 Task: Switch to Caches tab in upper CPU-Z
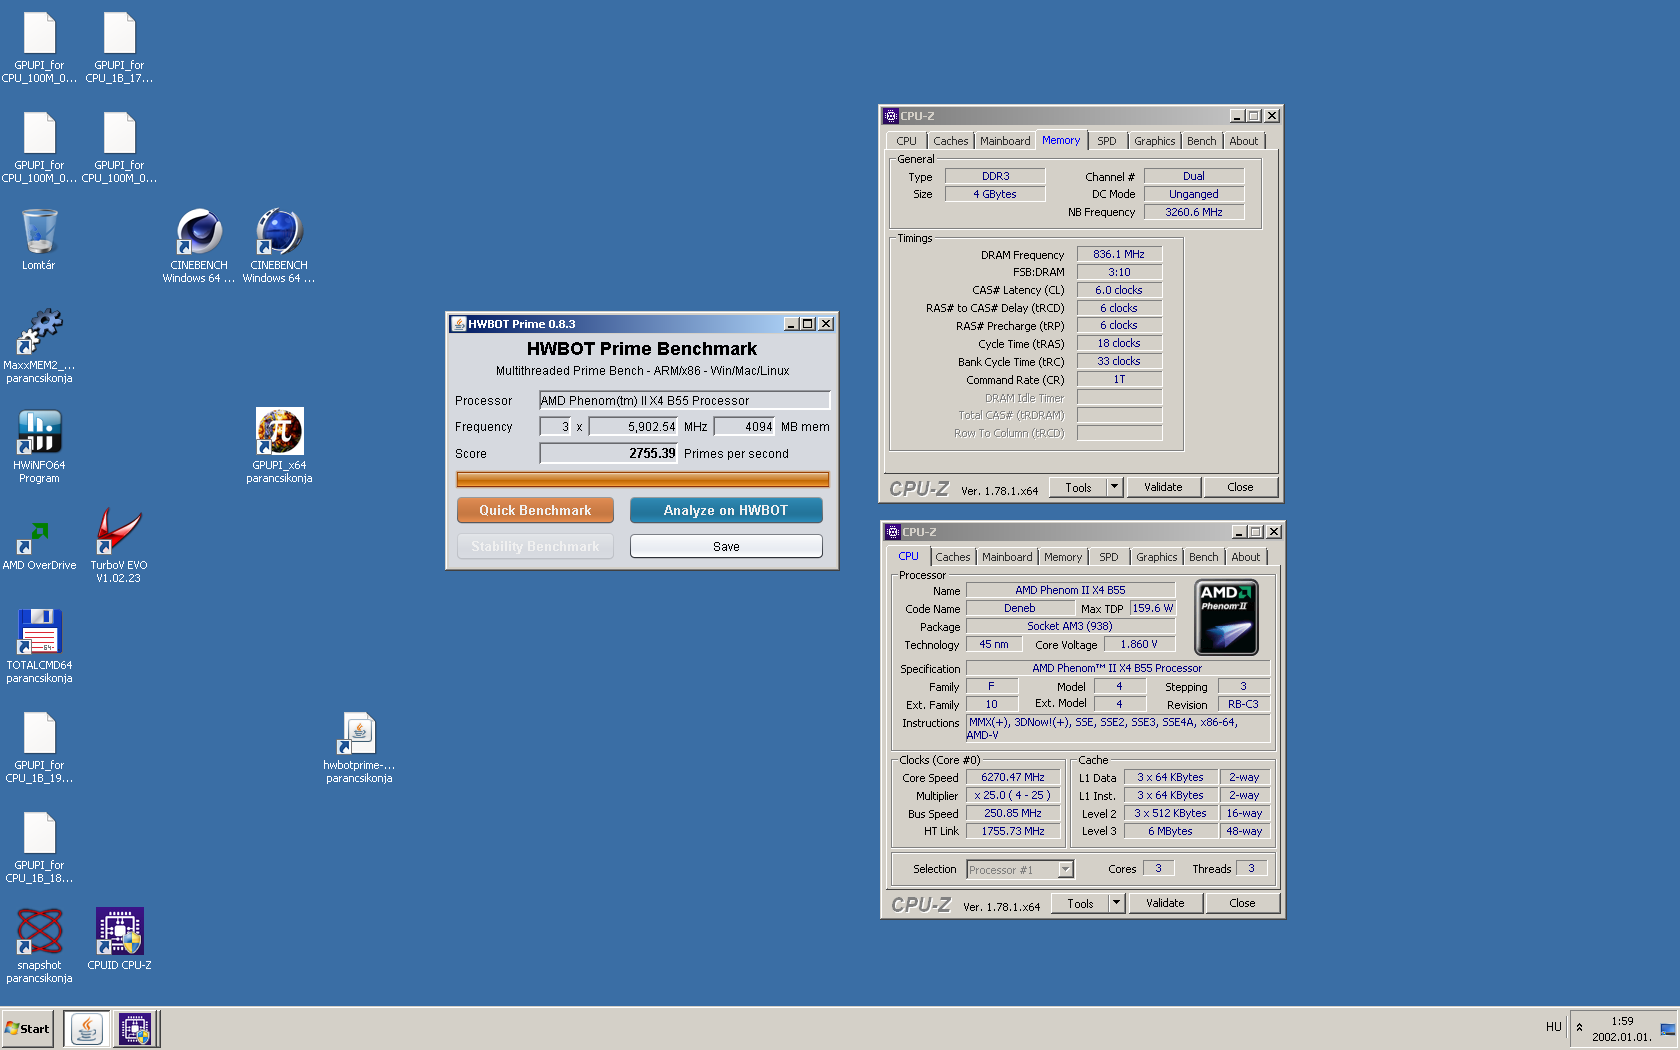tap(950, 141)
